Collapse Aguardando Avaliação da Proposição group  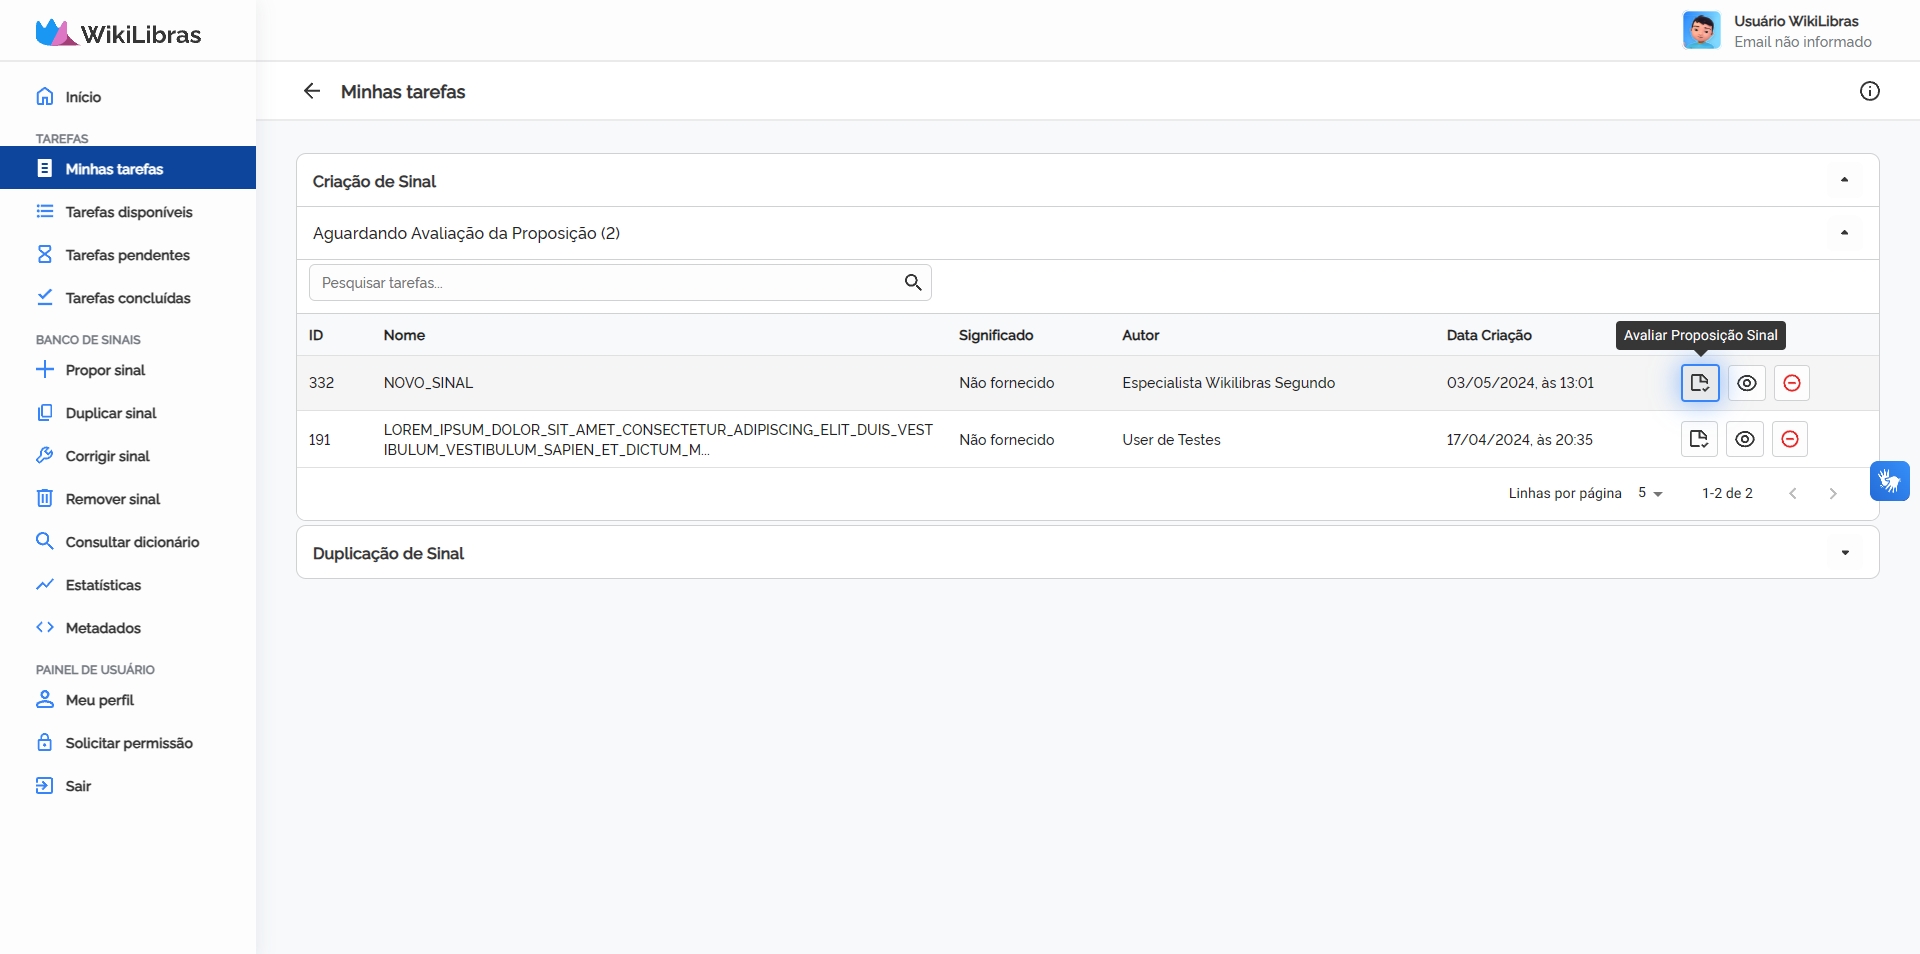(1844, 233)
